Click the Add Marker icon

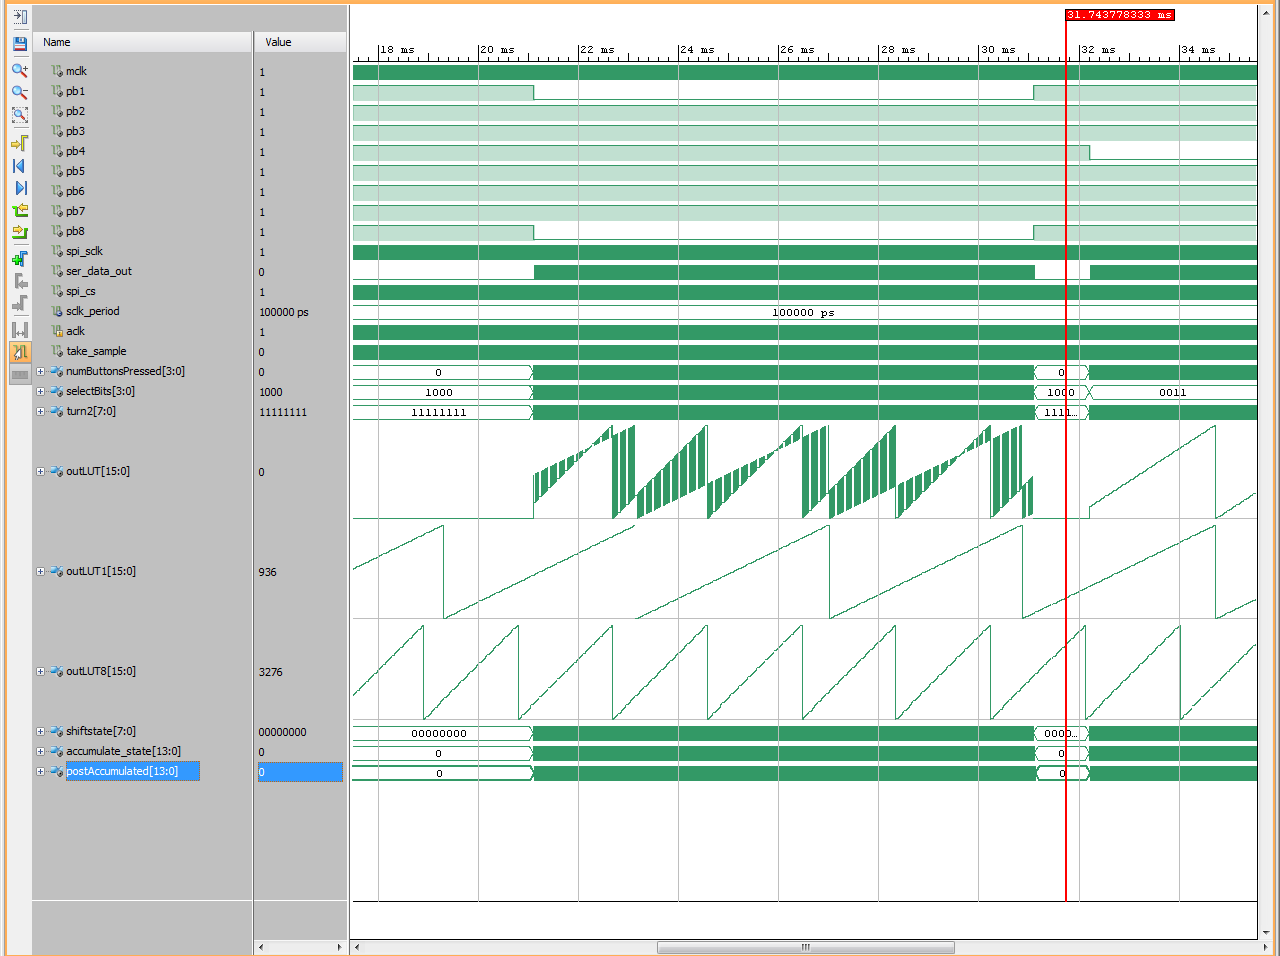click(19, 258)
